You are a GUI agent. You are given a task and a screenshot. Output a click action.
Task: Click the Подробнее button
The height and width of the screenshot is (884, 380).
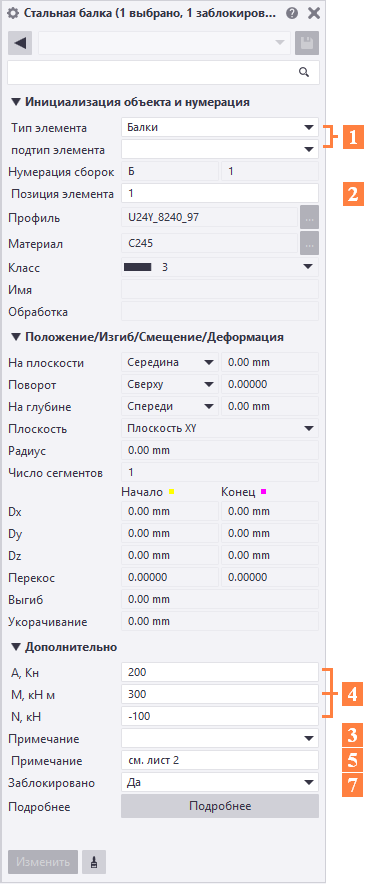[x=220, y=806]
